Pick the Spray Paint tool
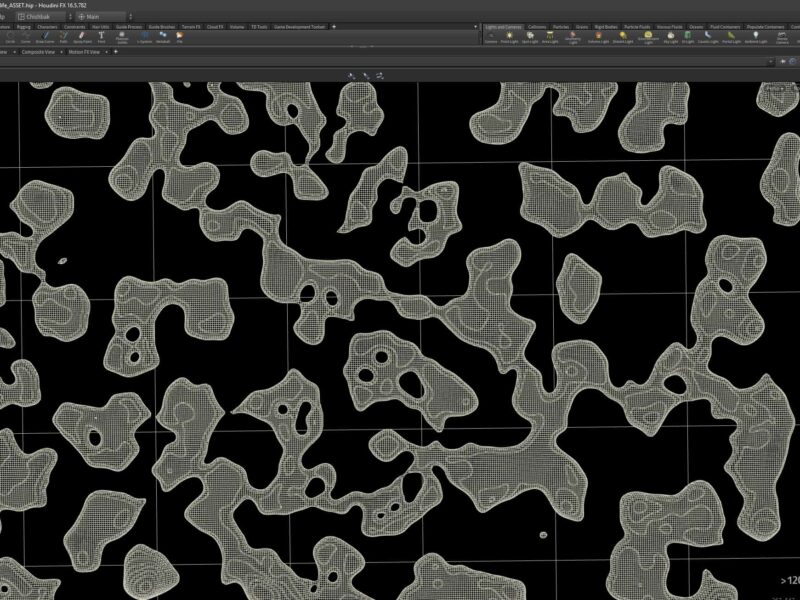Viewport: 800px width, 600px height. pos(82,38)
